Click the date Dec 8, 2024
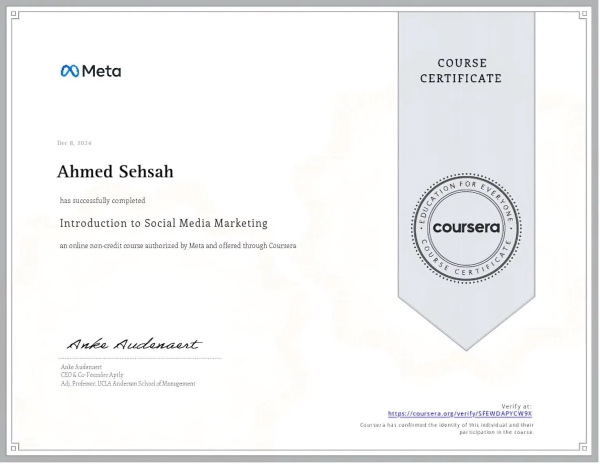The width and height of the screenshot is (600, 464). [x=74, y=143]
